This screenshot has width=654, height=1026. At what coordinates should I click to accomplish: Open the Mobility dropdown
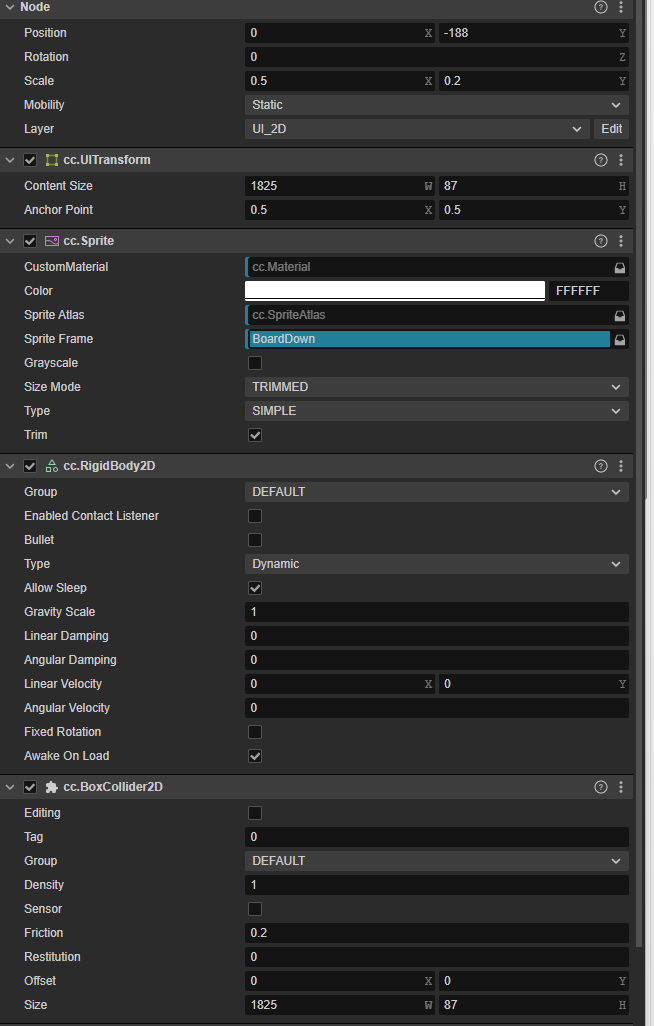point(436,105)
